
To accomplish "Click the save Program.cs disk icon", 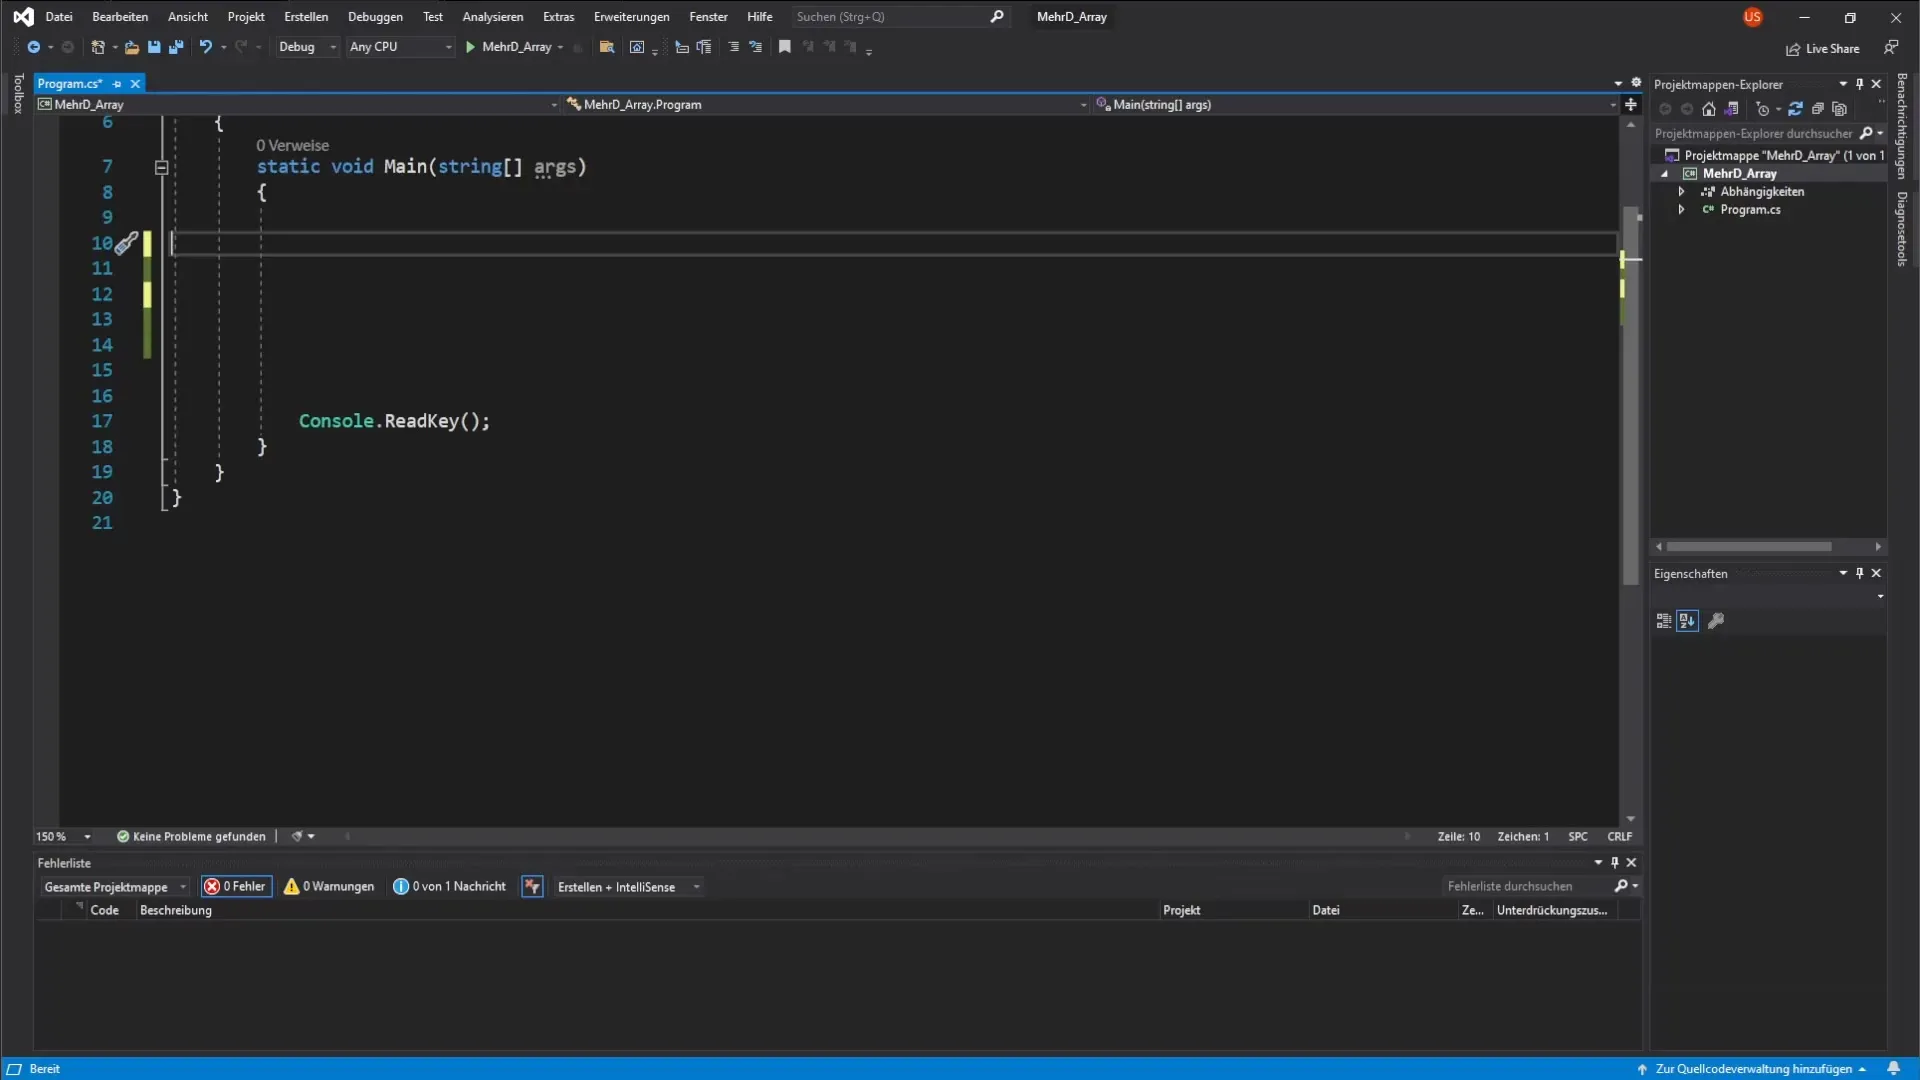I will tap(154, 47).
